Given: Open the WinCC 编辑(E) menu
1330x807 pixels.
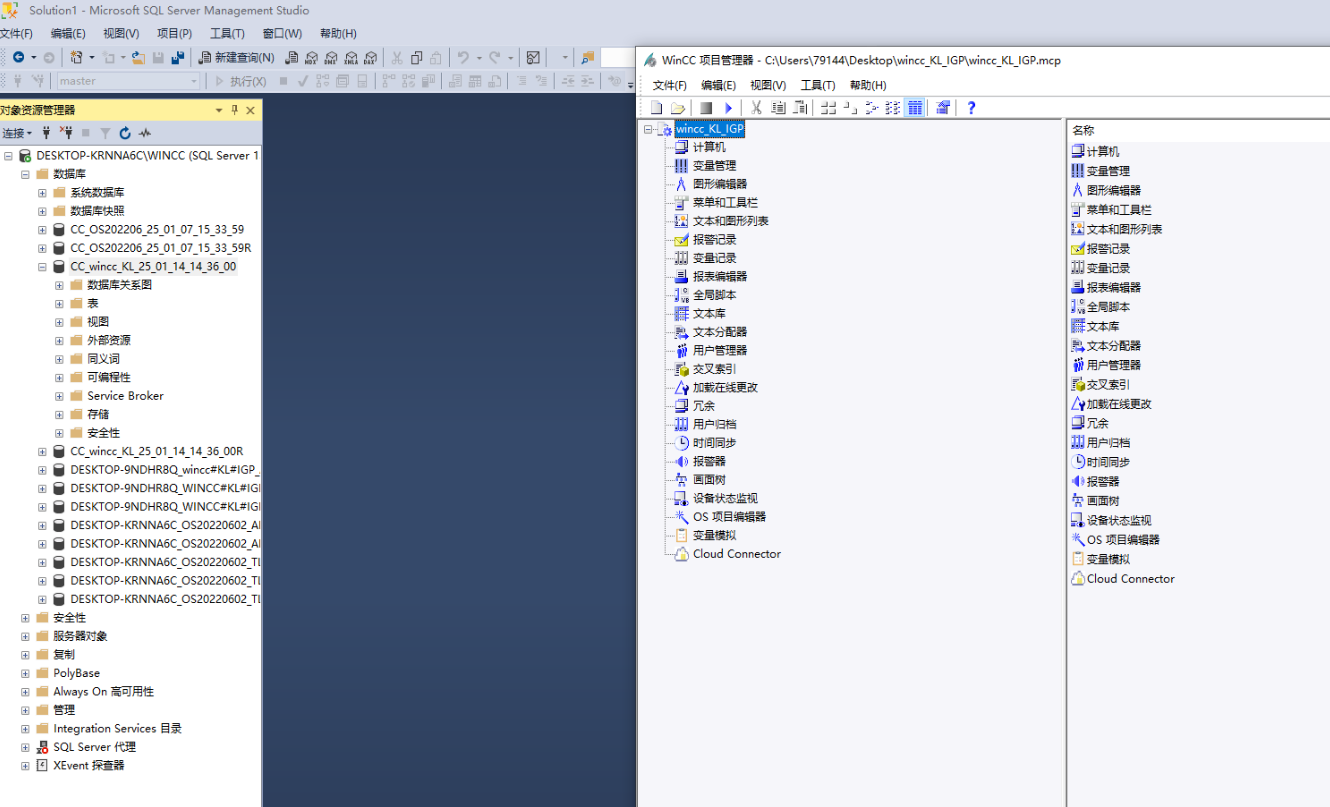Looking at the screenshot, I should click(x=715, y=85).
